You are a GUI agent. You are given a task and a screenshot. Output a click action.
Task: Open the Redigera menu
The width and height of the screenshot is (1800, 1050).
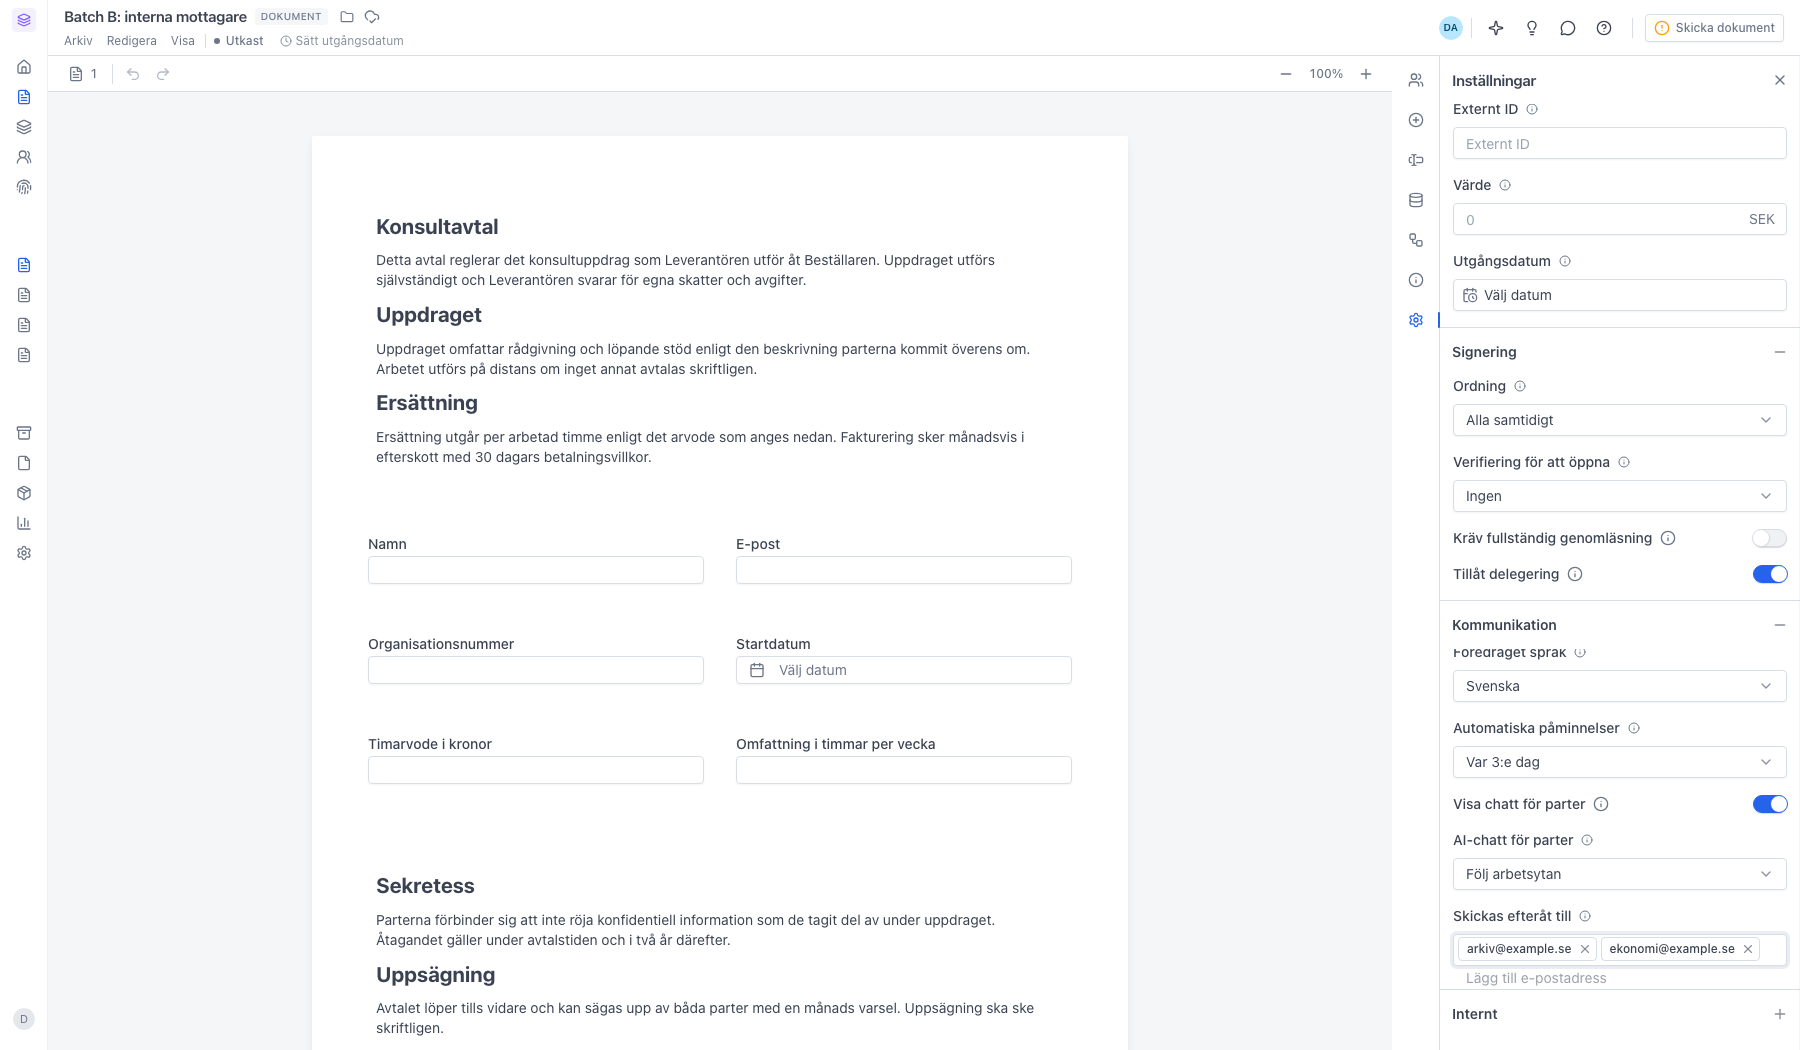tap(132, 41)
